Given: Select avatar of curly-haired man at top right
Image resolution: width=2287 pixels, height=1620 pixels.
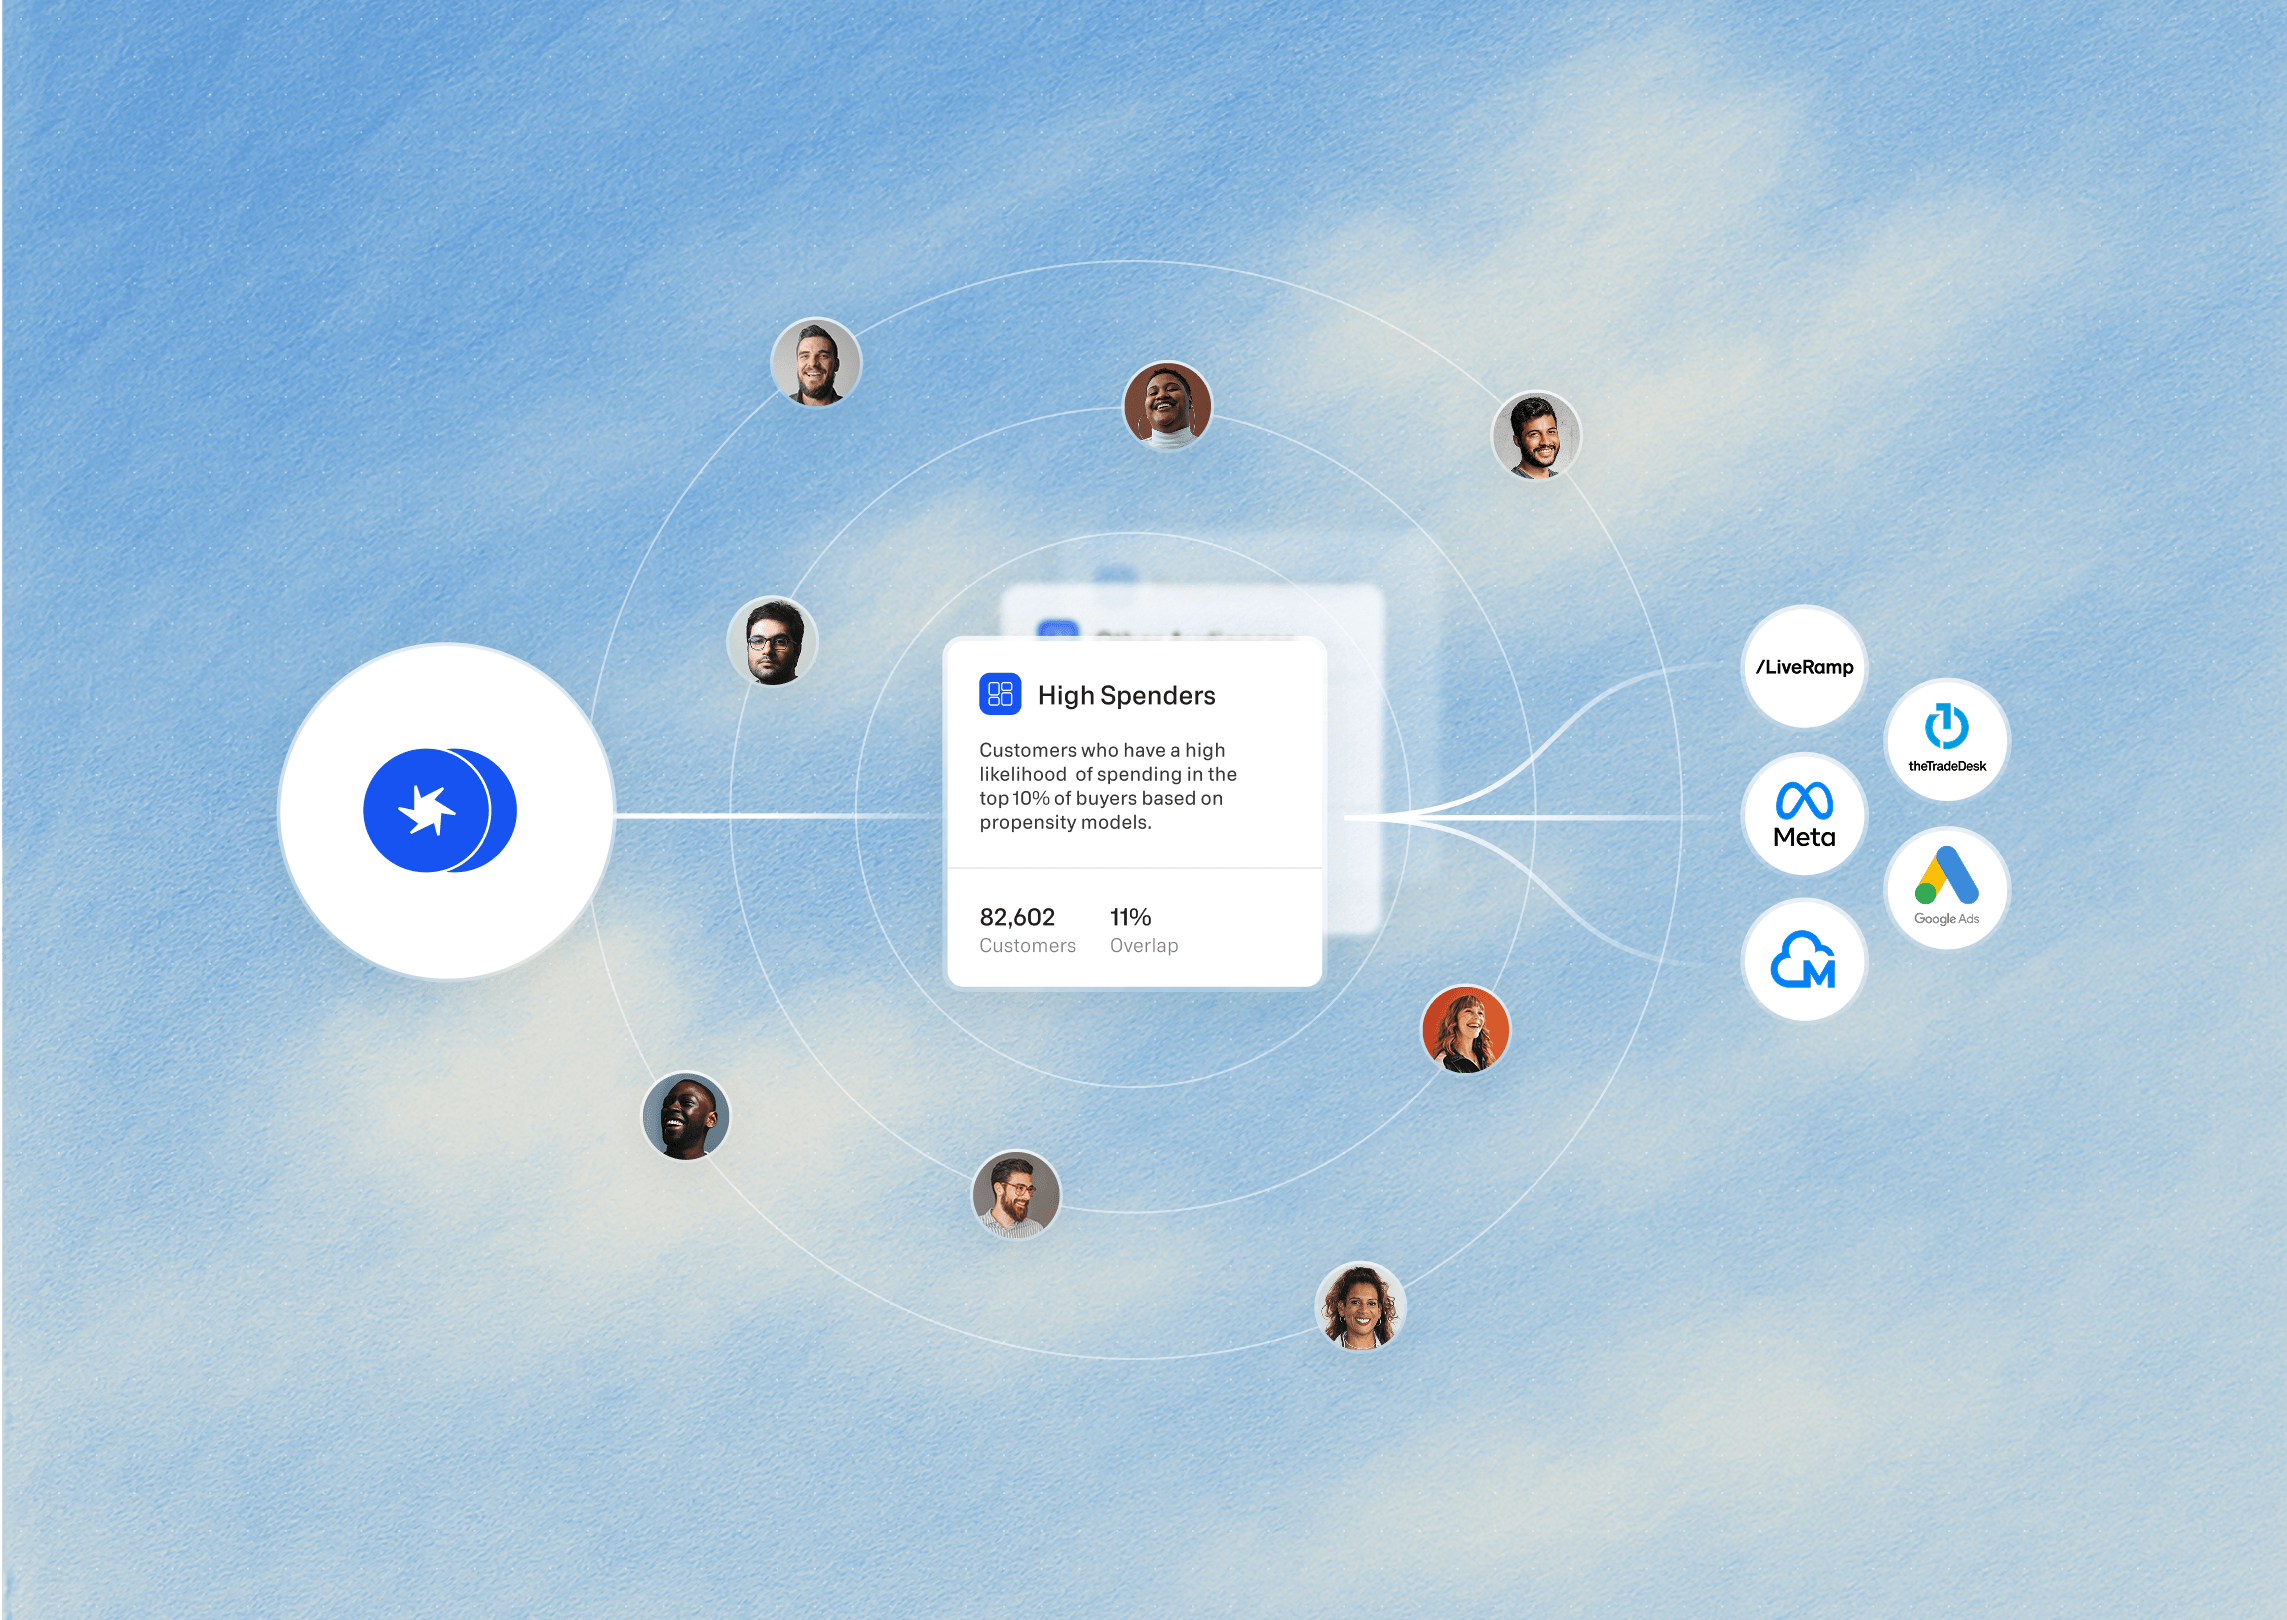Looking at the screenshot, I should (x=1536, y=435).
